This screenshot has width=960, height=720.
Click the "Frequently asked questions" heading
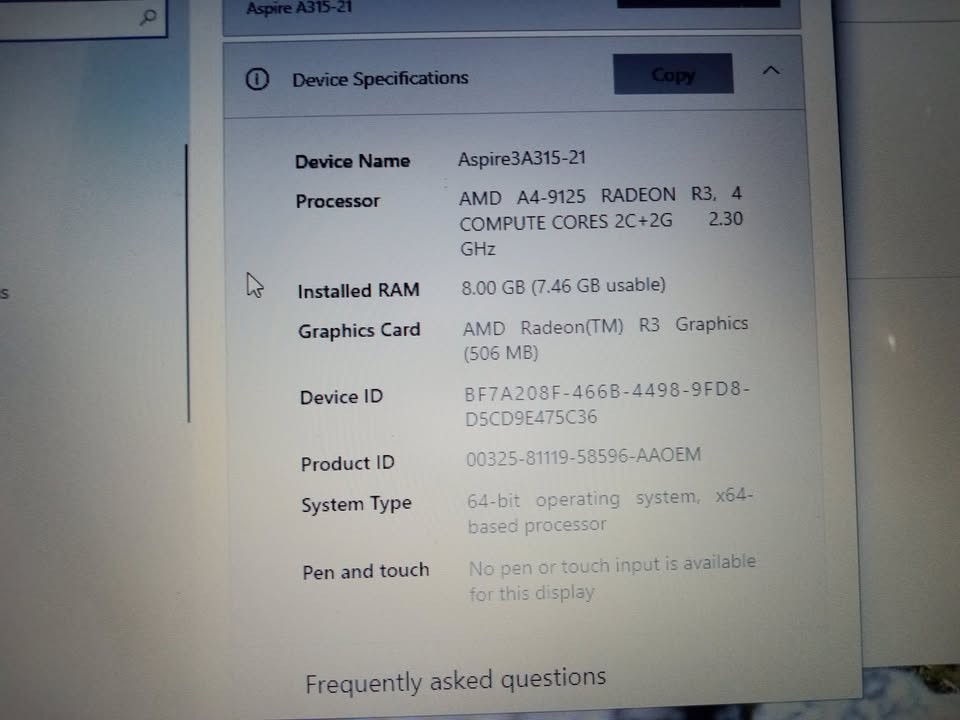pyautogui.click(x=456, y=680)
